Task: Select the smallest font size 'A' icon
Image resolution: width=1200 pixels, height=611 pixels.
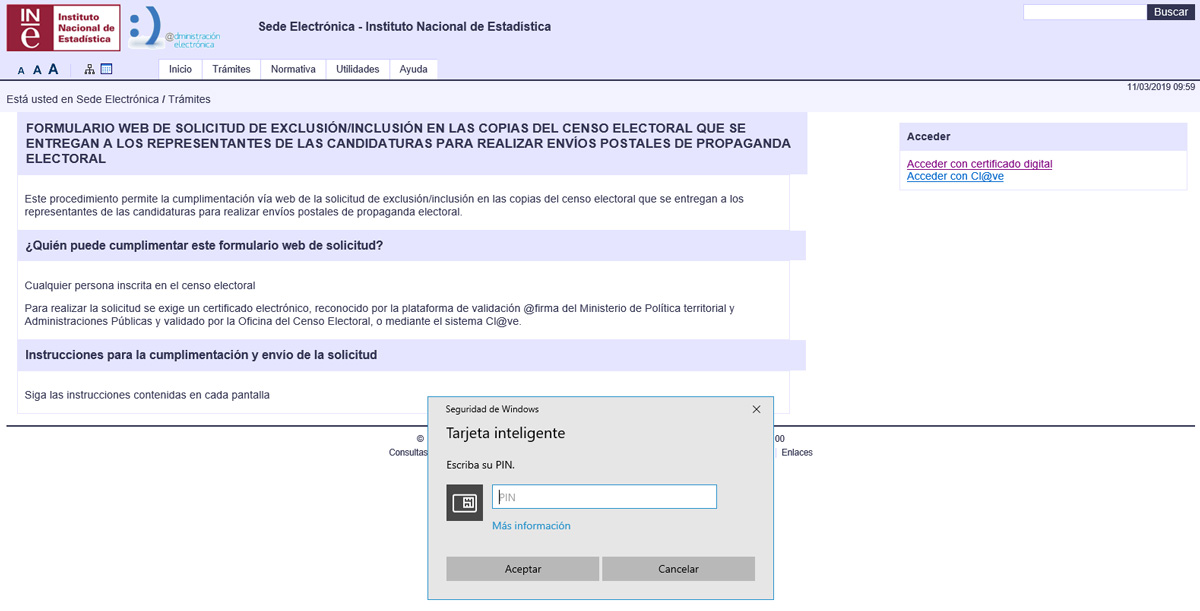Action: (21, 71)
